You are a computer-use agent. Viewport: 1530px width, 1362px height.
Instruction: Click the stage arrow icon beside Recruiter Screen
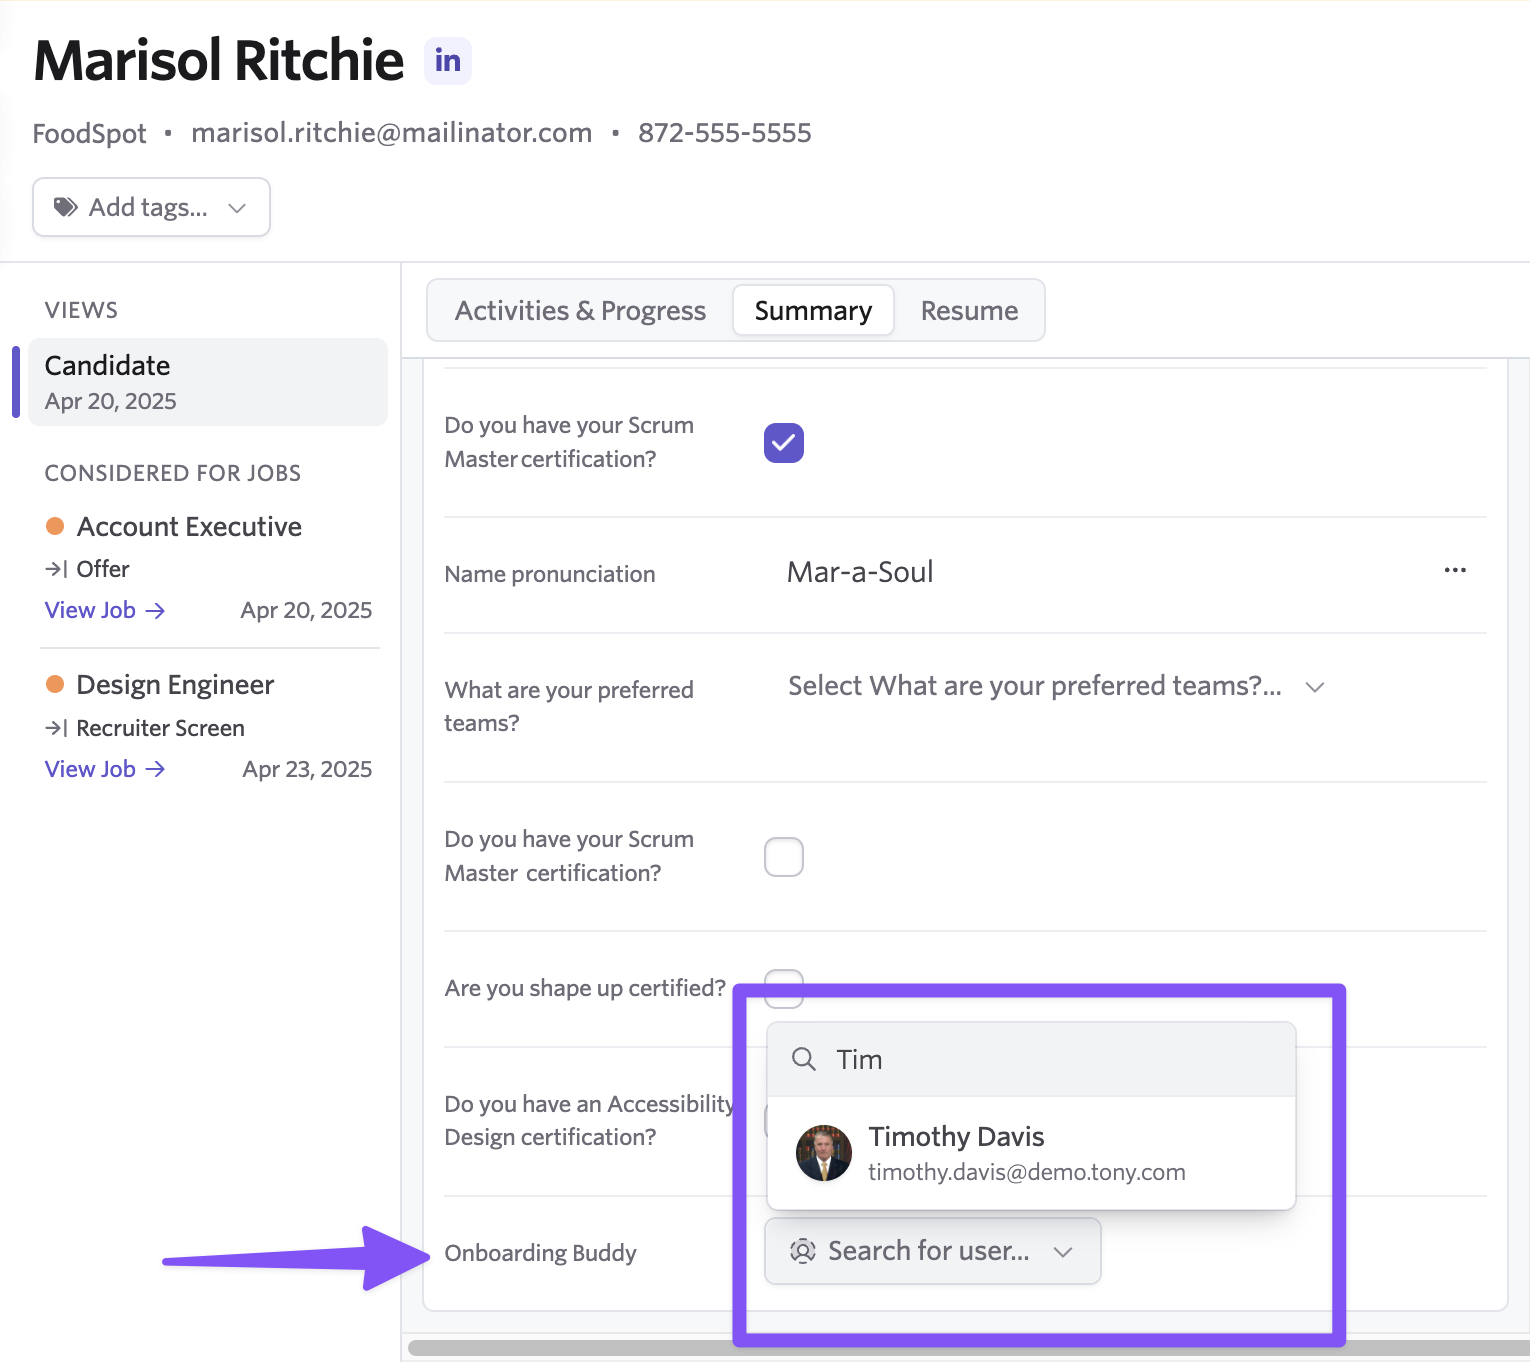click(x=57, y=728)
